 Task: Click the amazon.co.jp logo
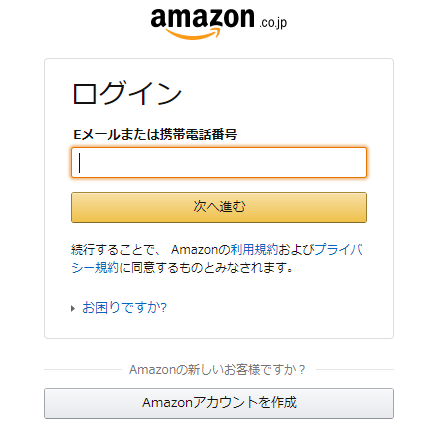[219, 23]
